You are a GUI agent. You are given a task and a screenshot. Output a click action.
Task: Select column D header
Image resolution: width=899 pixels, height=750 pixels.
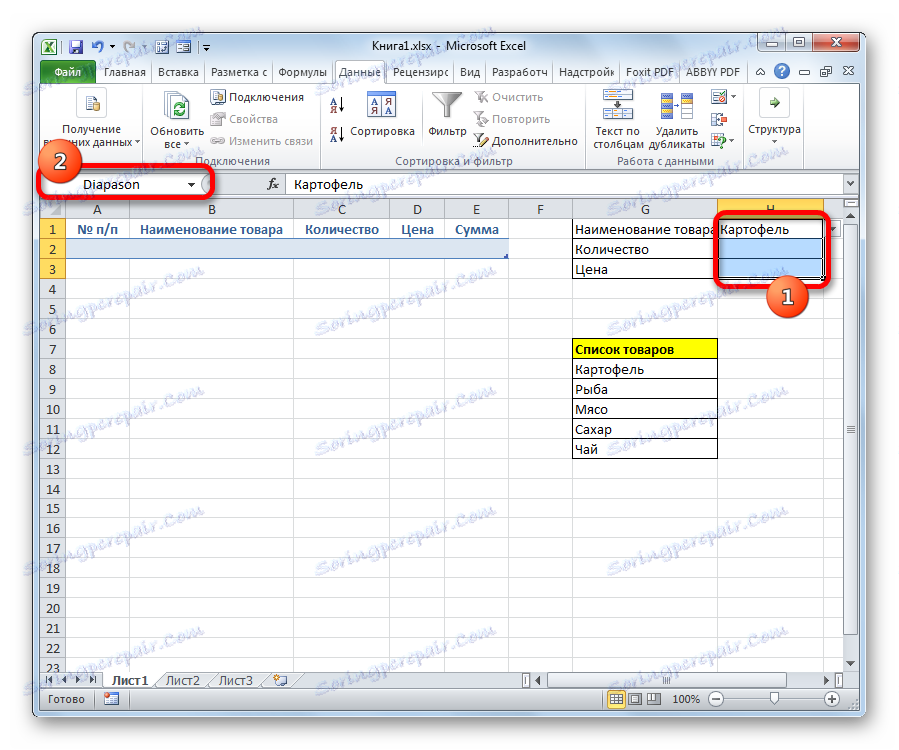click(x=417, y=210)
